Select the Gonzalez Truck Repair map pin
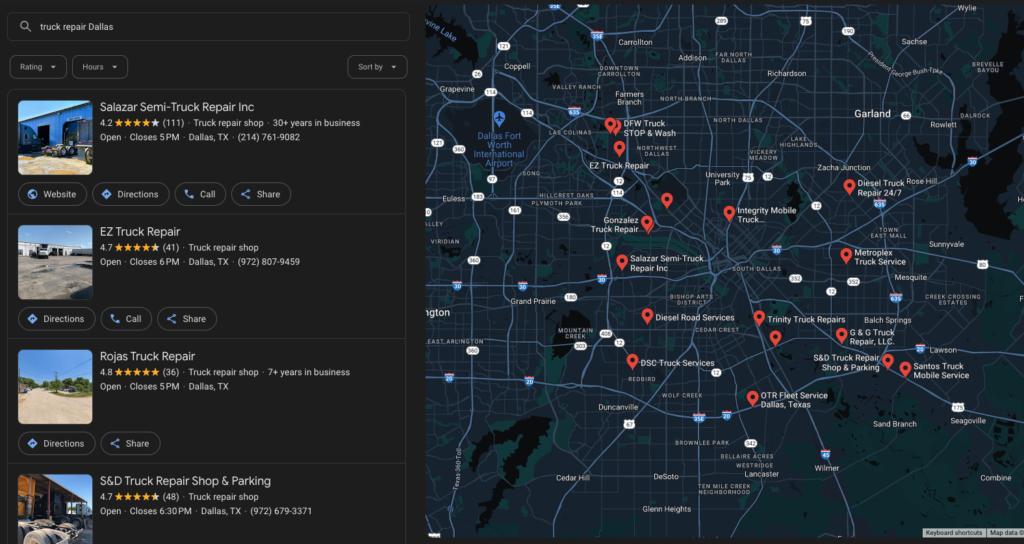1024x544 pixels. [x=647, y=224]
